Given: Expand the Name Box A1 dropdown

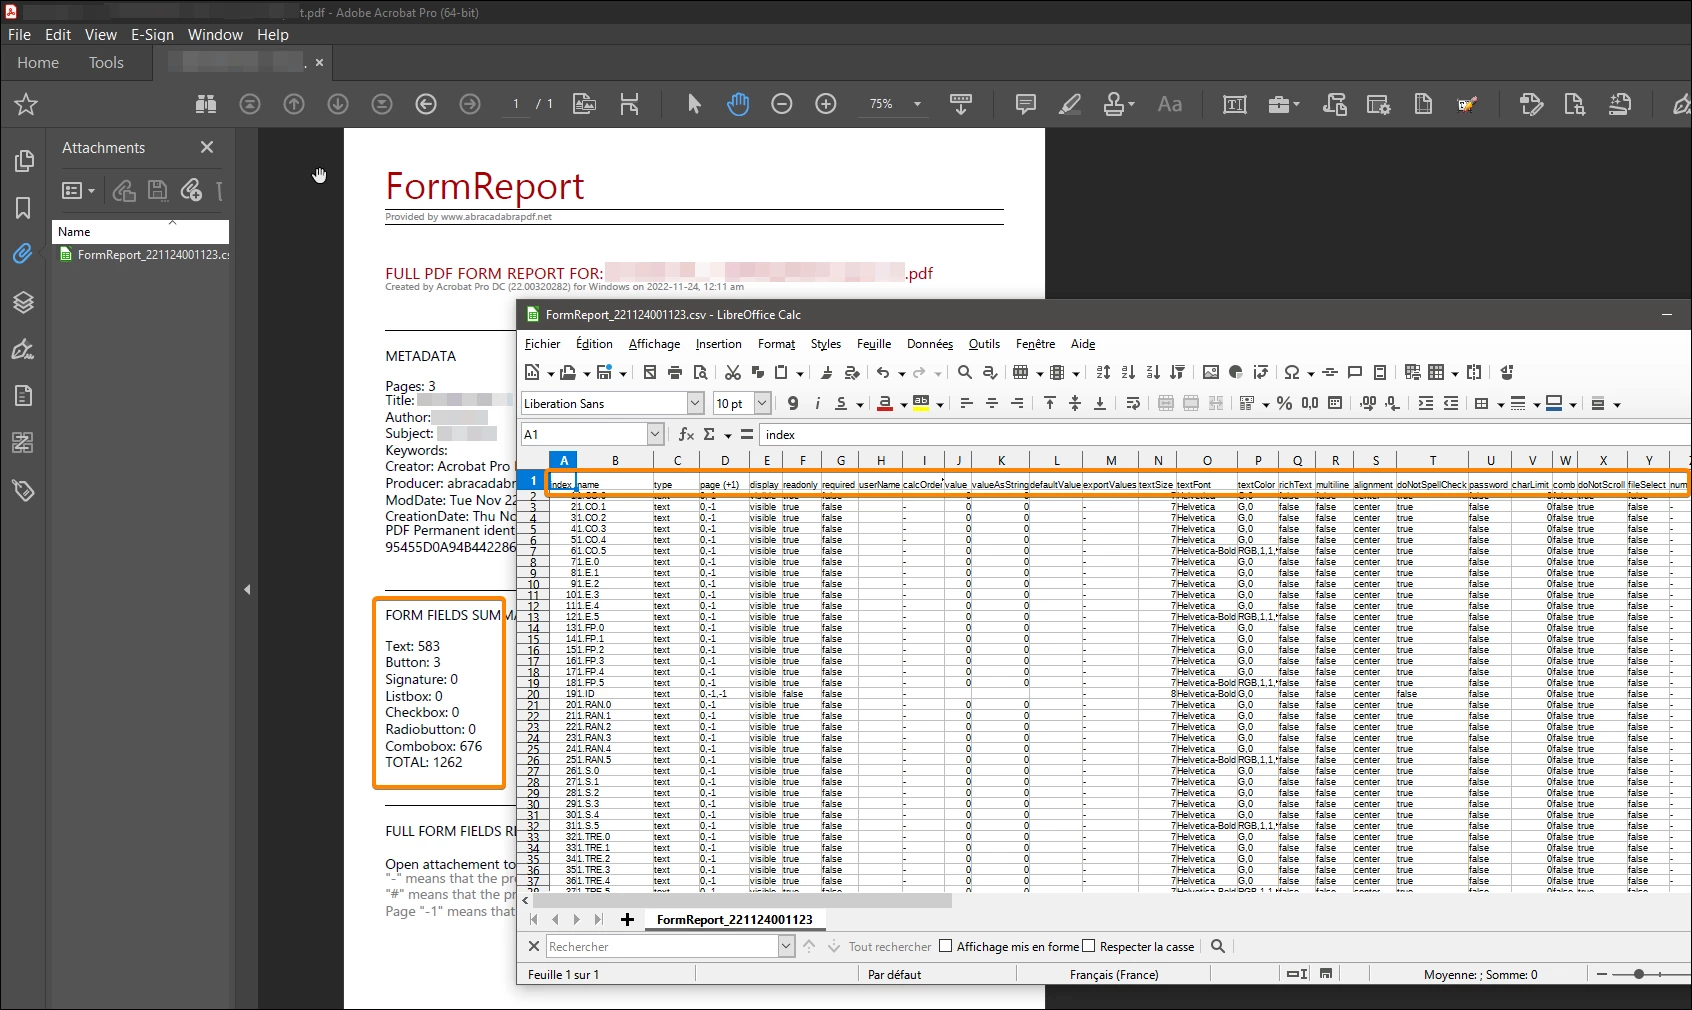Looking at the screenshot, I should (655, 434).
